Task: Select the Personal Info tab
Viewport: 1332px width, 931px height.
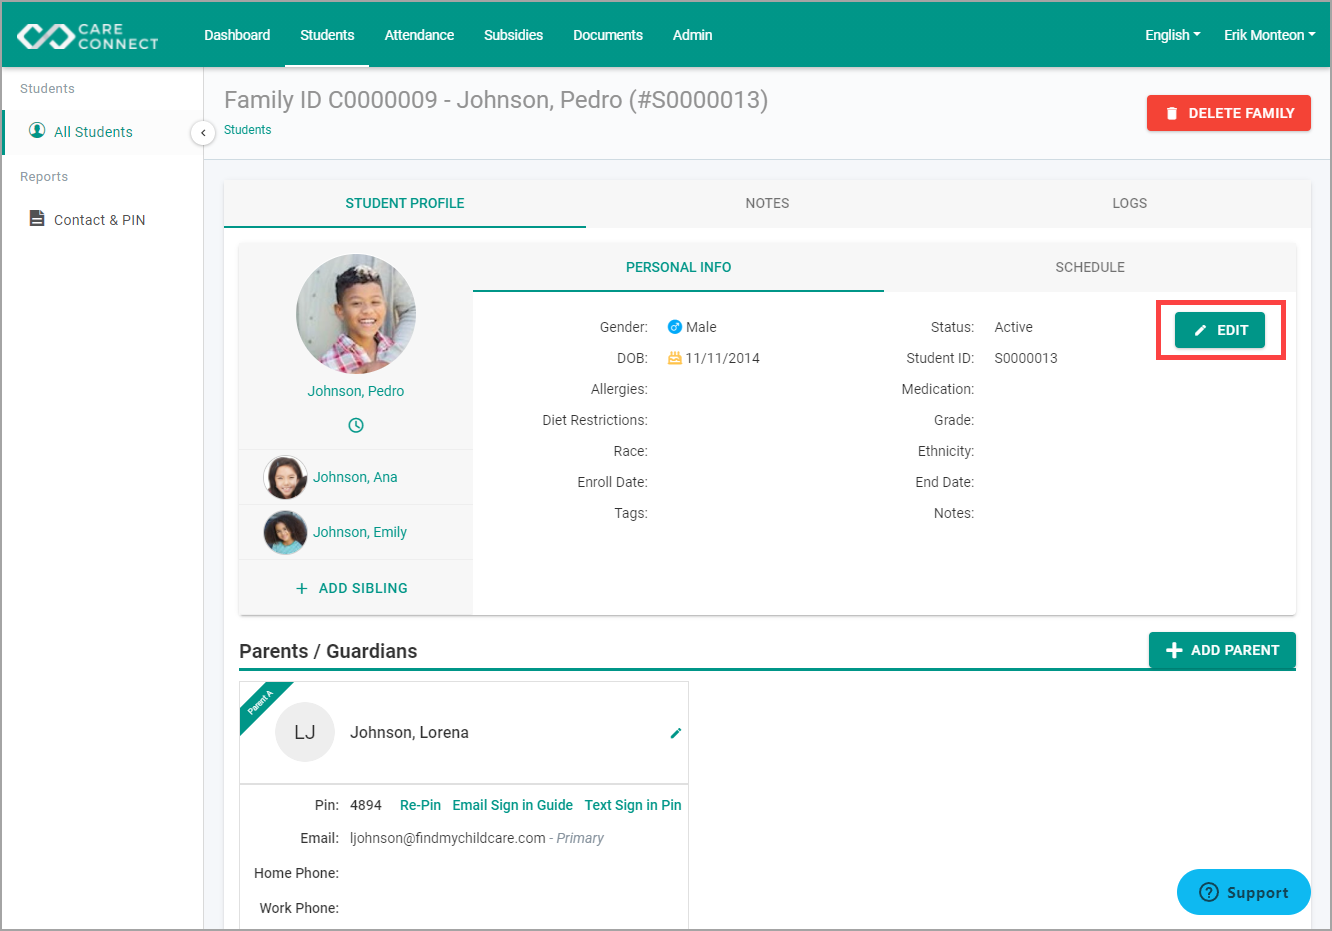Action: tap(678, 267)
